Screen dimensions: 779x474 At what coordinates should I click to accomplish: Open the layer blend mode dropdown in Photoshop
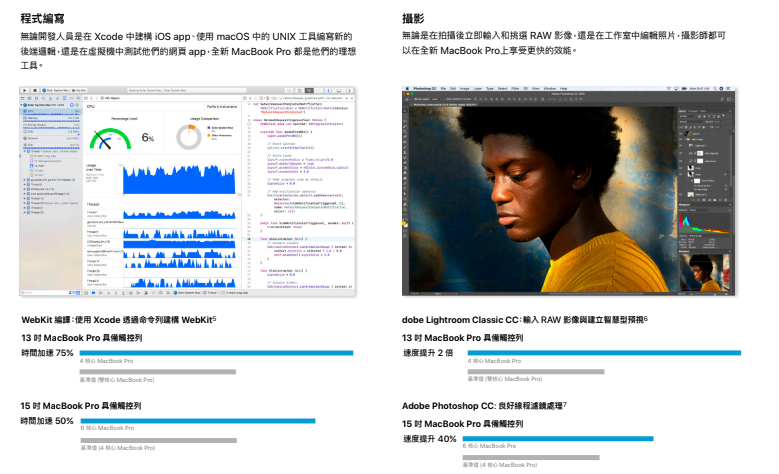click(x=692, y=122)
